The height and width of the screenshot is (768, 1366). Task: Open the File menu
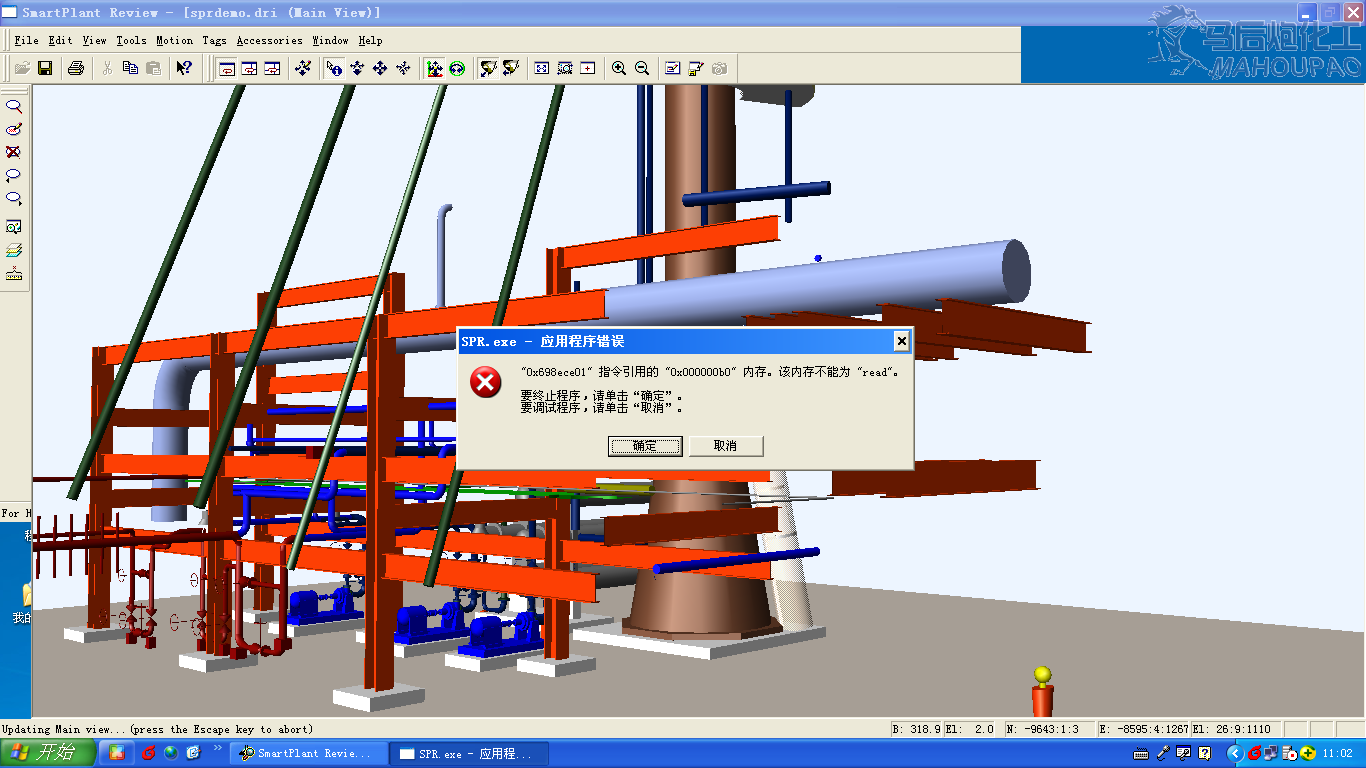click(26, 40)
